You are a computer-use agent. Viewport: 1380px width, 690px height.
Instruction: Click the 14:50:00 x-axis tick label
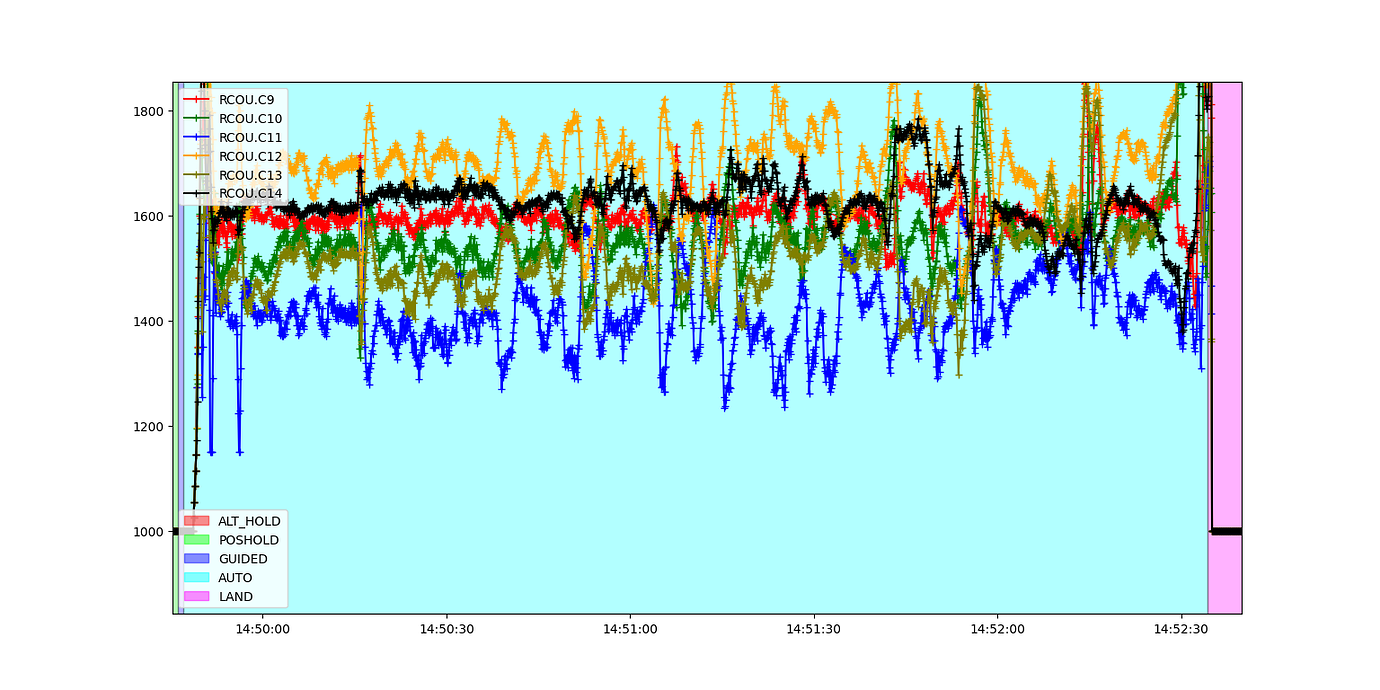(262, 629)
